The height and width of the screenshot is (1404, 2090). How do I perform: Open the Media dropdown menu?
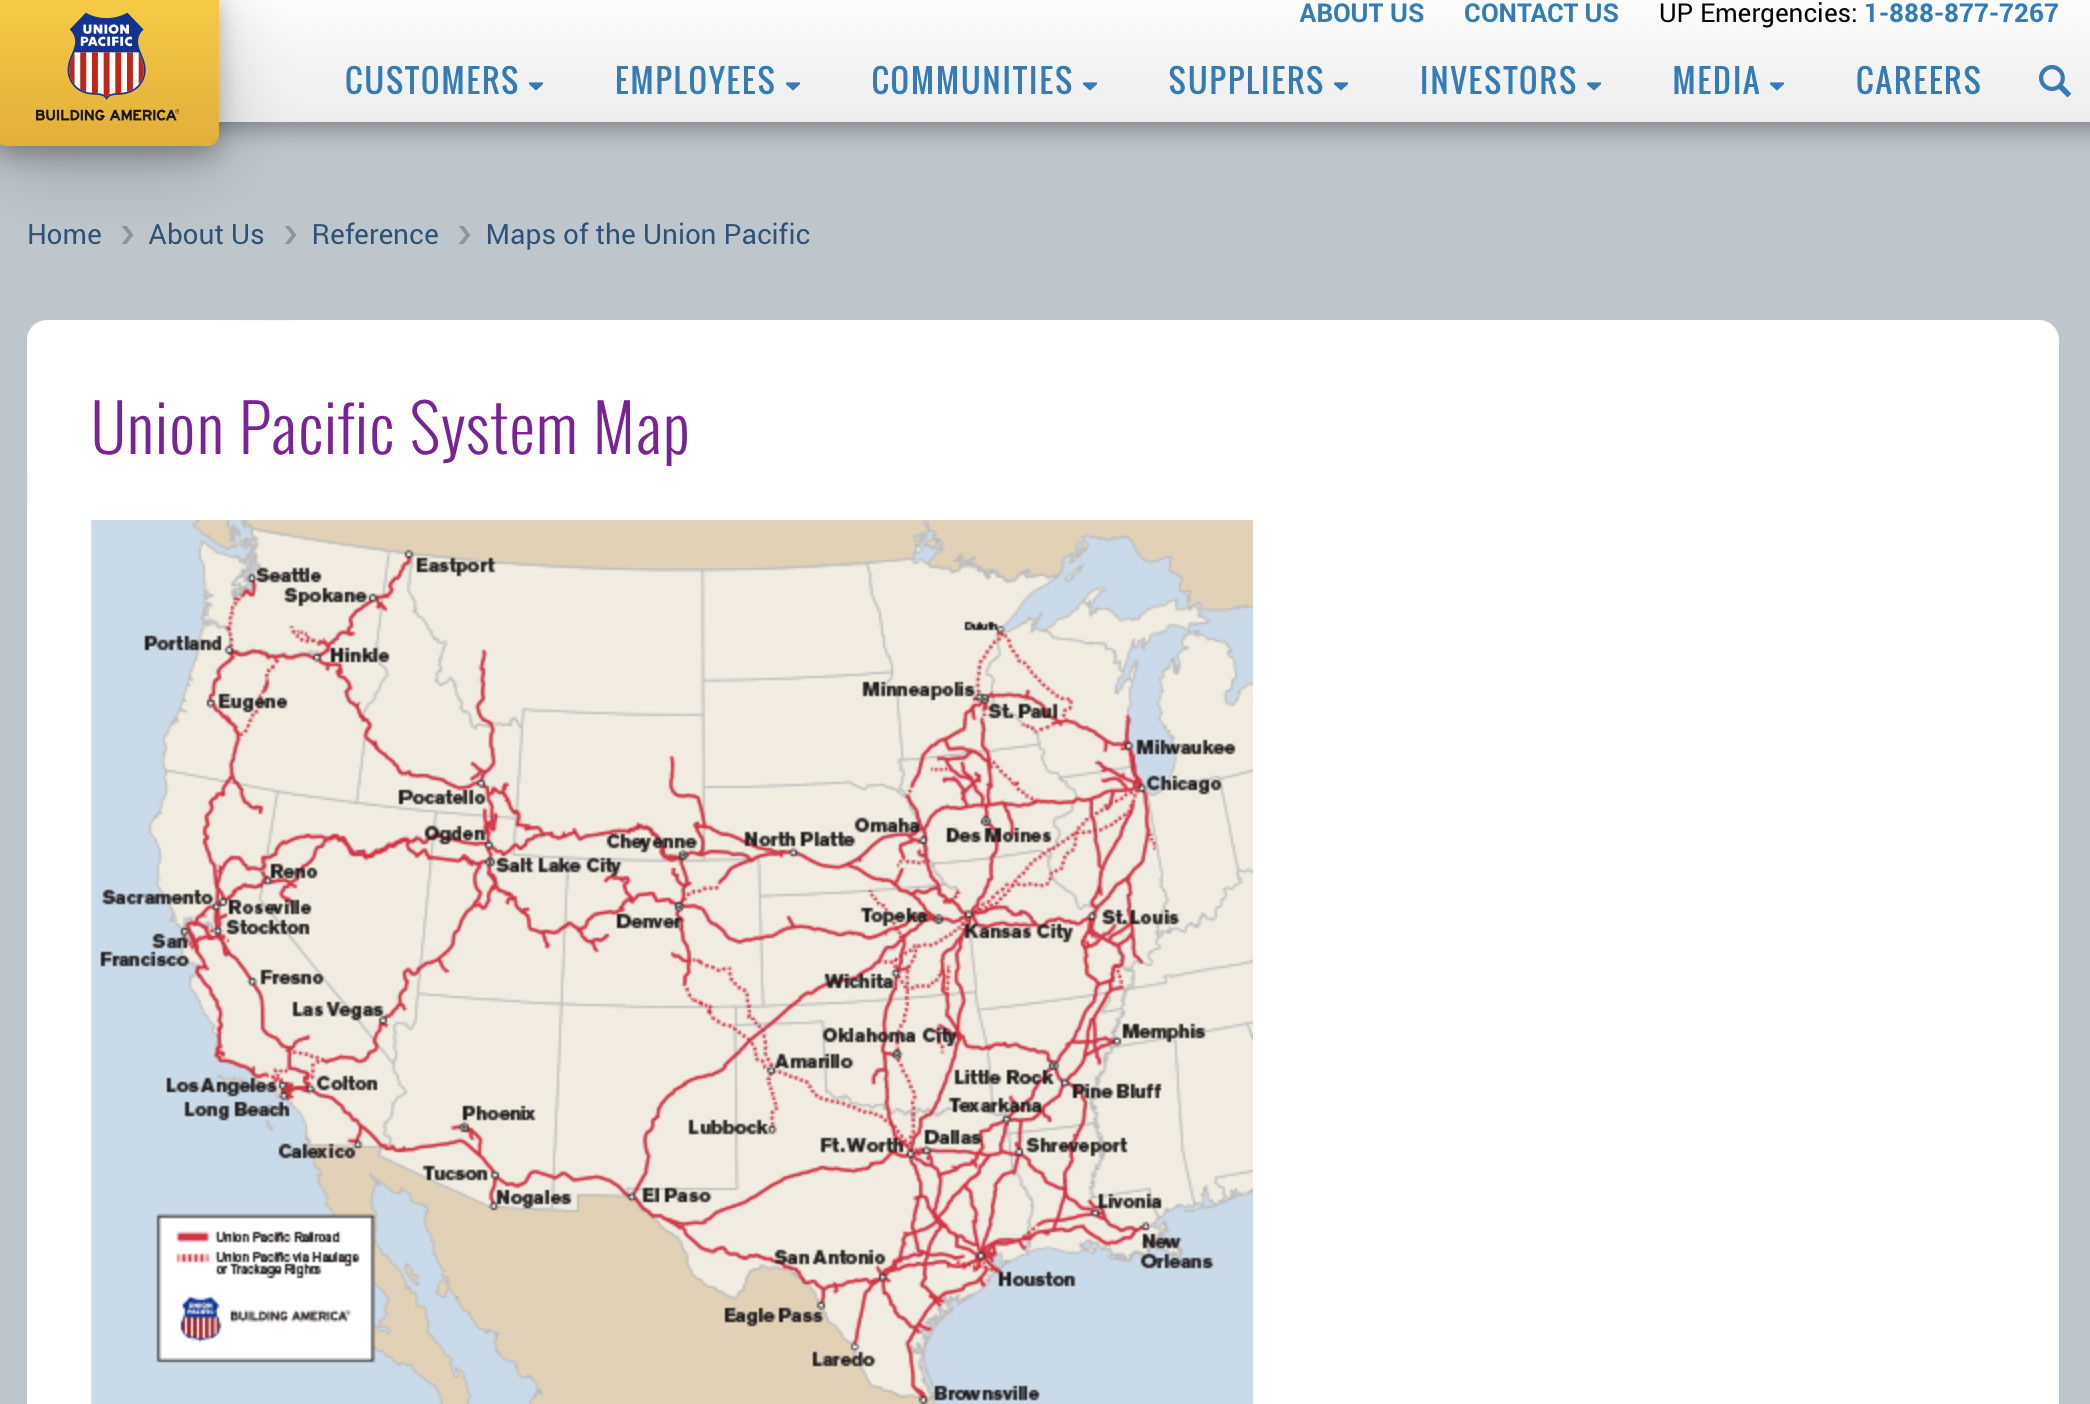click(x=1729, y=81)
